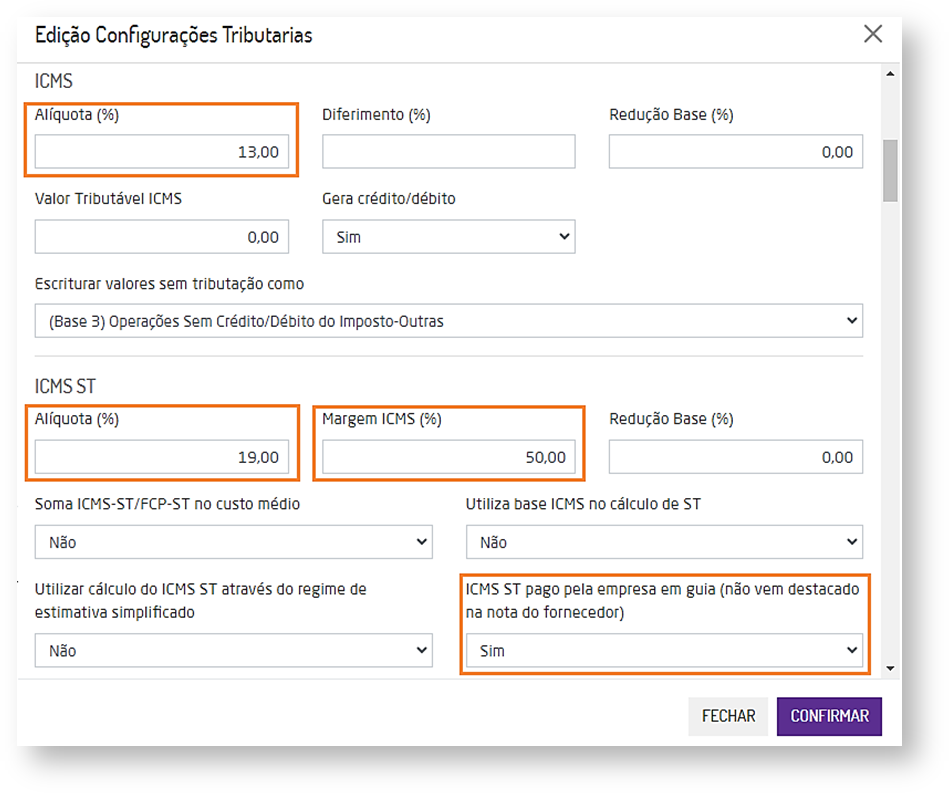The width and height of the screenshot is (950, 794).
Task: Expand Escriturar valores sem tributação dropdown
Action: coord(448,321)
